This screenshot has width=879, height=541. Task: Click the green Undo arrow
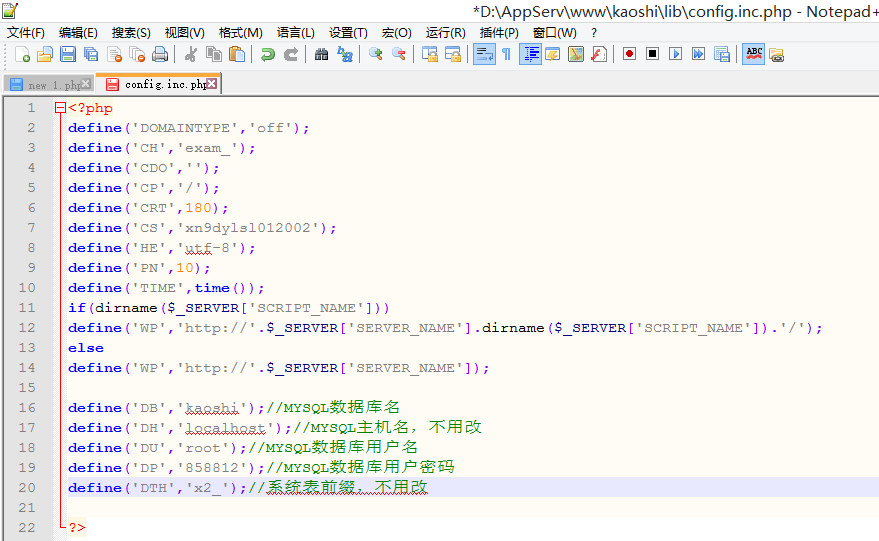pyautogui.click(x=267, y=54)
